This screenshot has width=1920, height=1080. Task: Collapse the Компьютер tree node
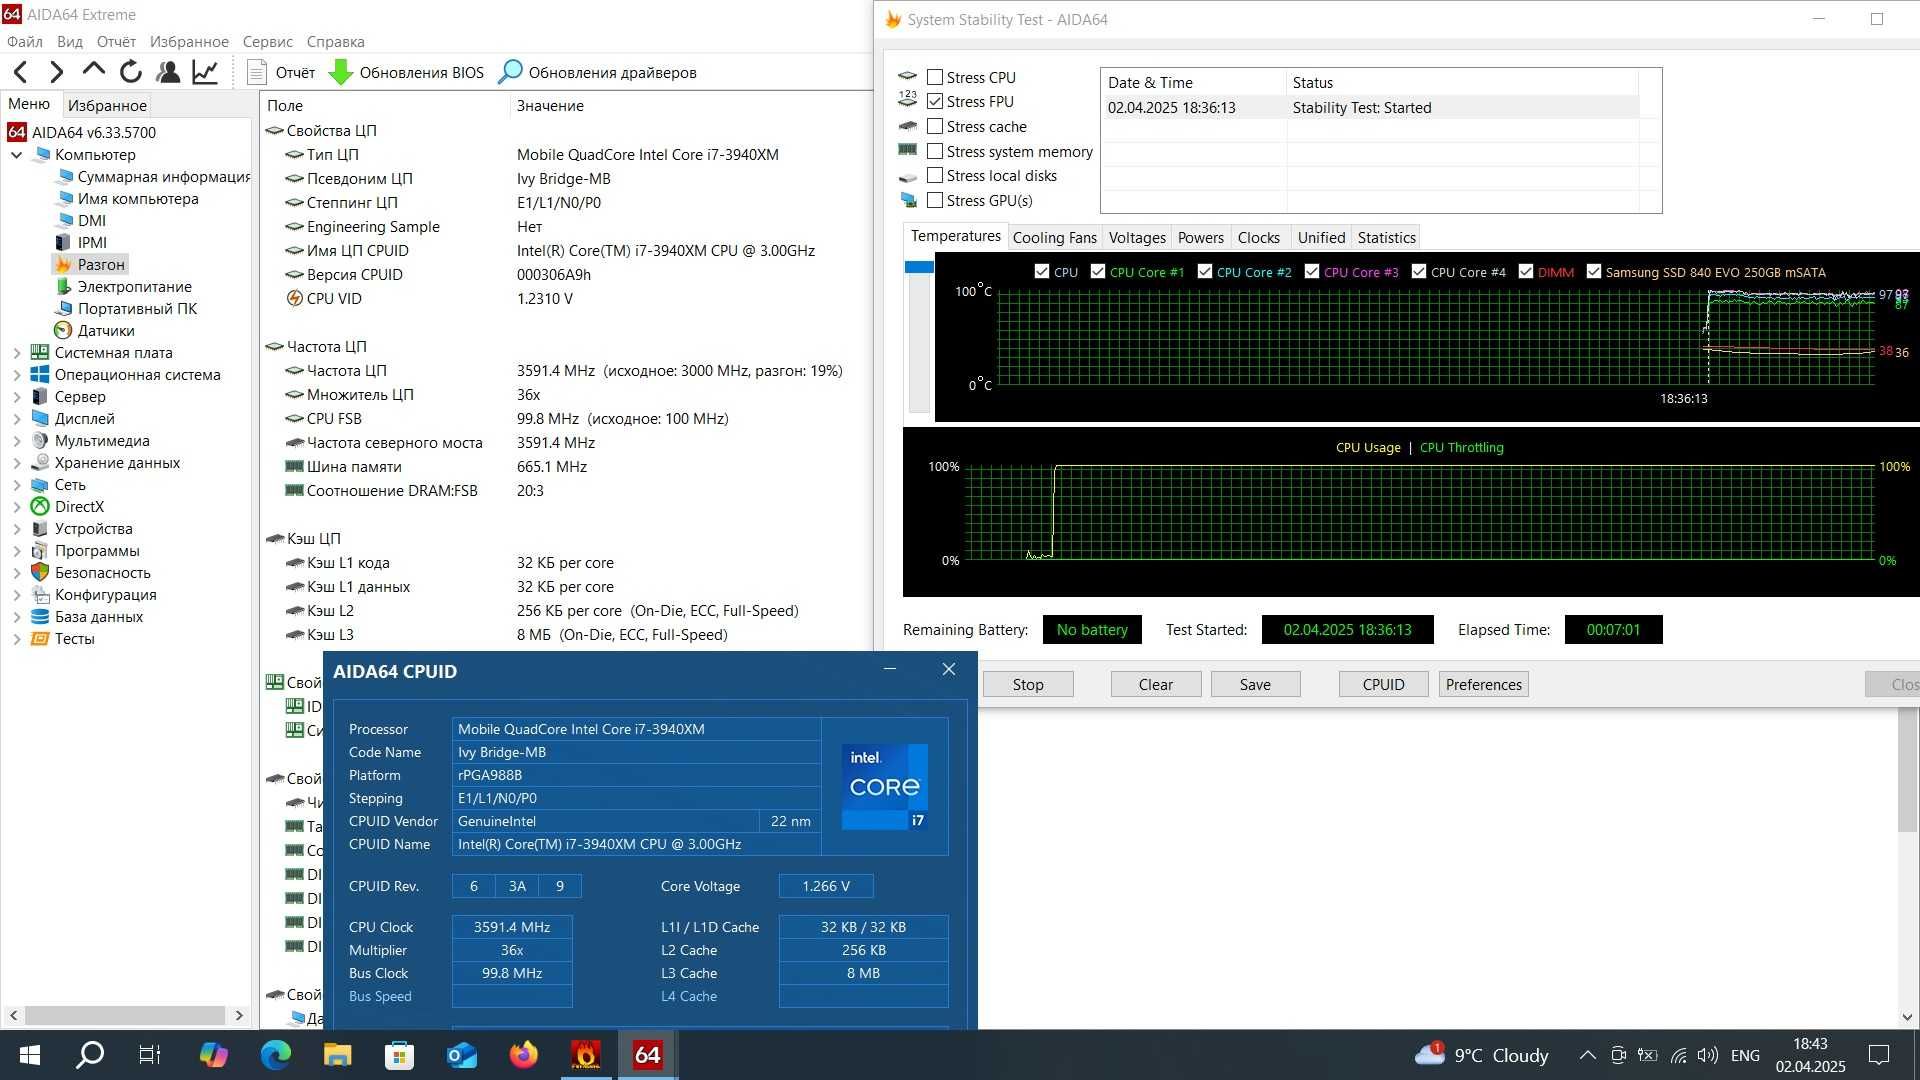[16, 154]
